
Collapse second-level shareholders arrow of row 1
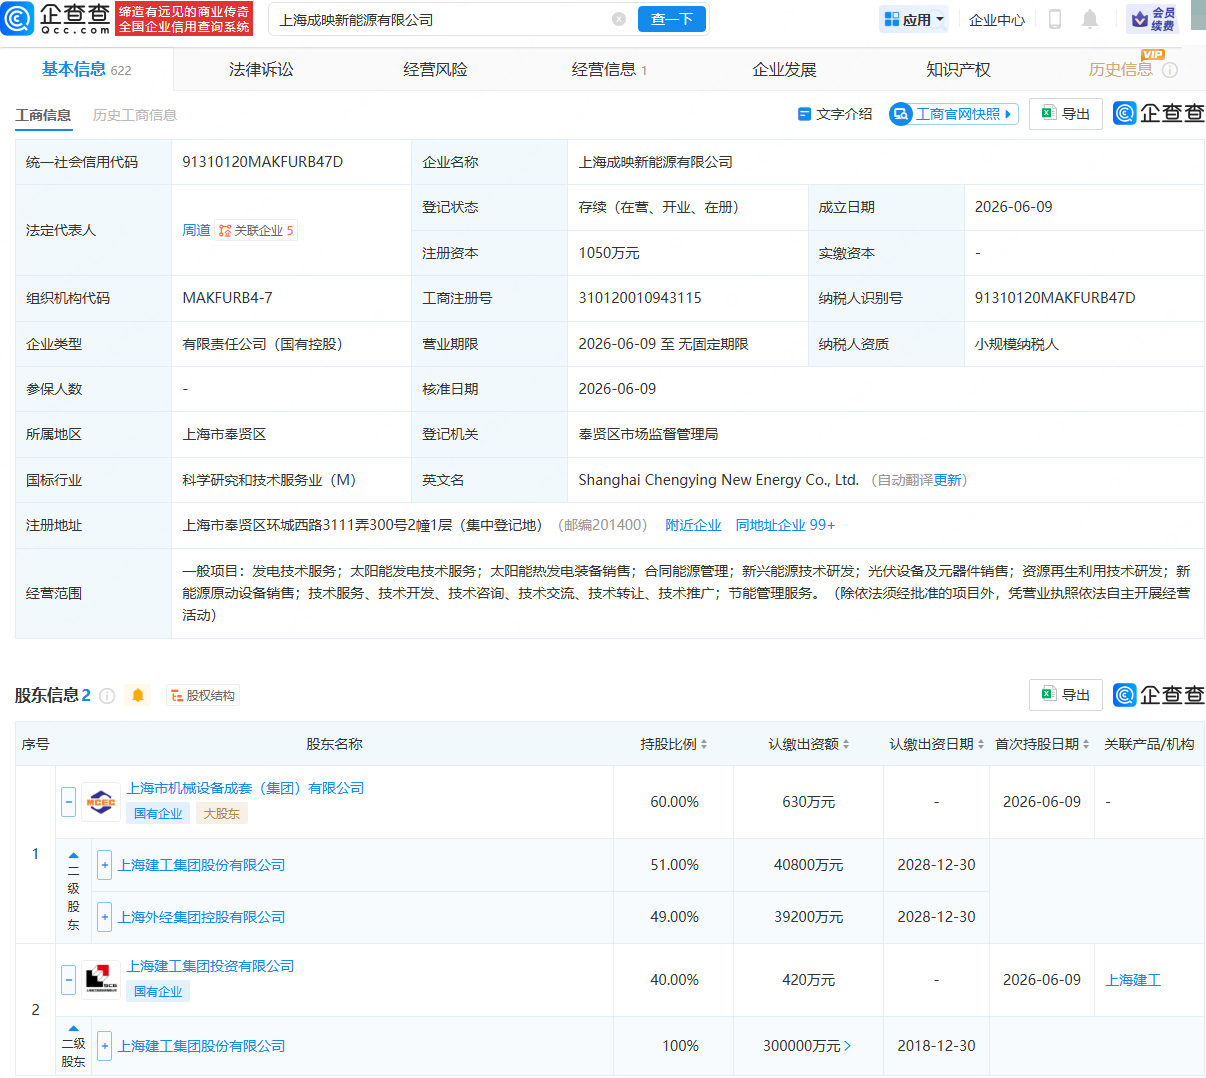(73, 856)
